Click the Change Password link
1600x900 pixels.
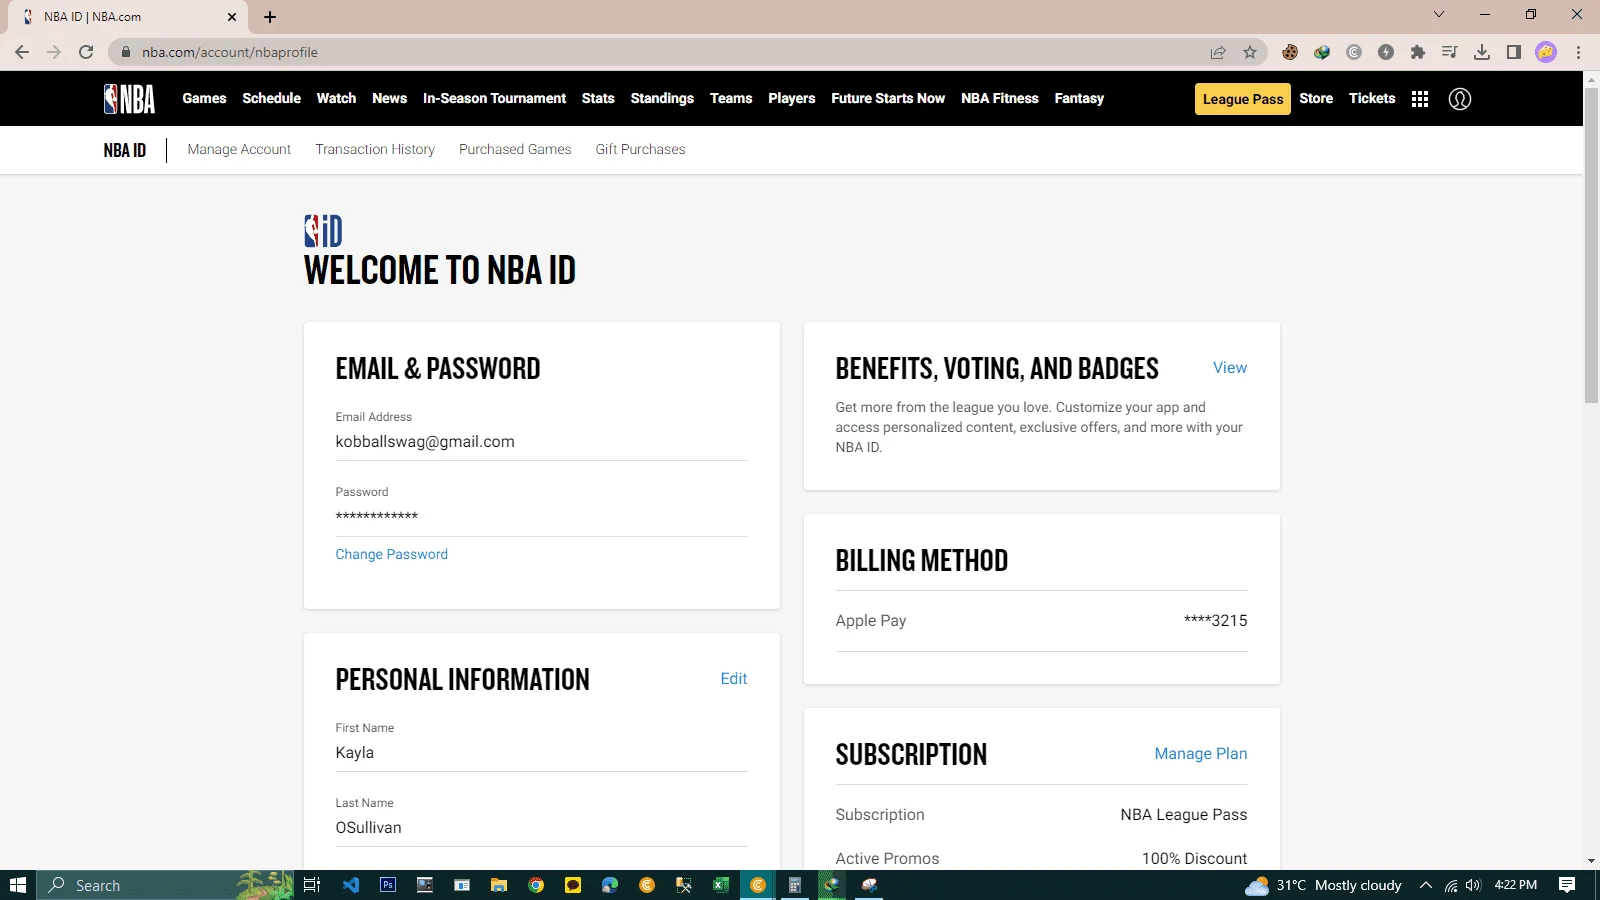(x=391, y=554)
